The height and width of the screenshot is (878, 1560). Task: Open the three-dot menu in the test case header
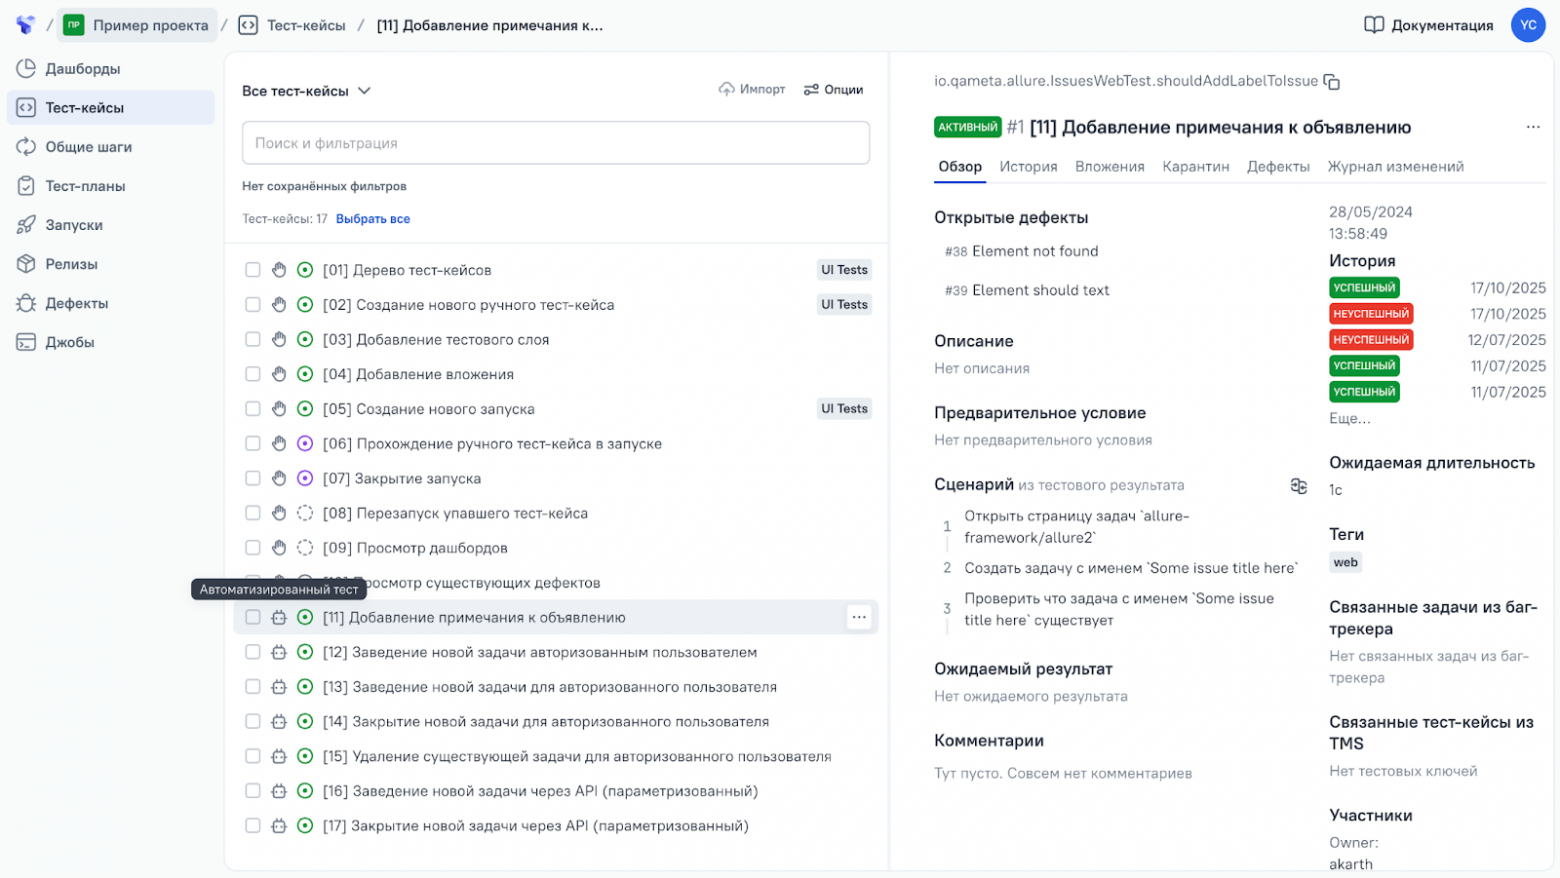tap(1532, 127)
